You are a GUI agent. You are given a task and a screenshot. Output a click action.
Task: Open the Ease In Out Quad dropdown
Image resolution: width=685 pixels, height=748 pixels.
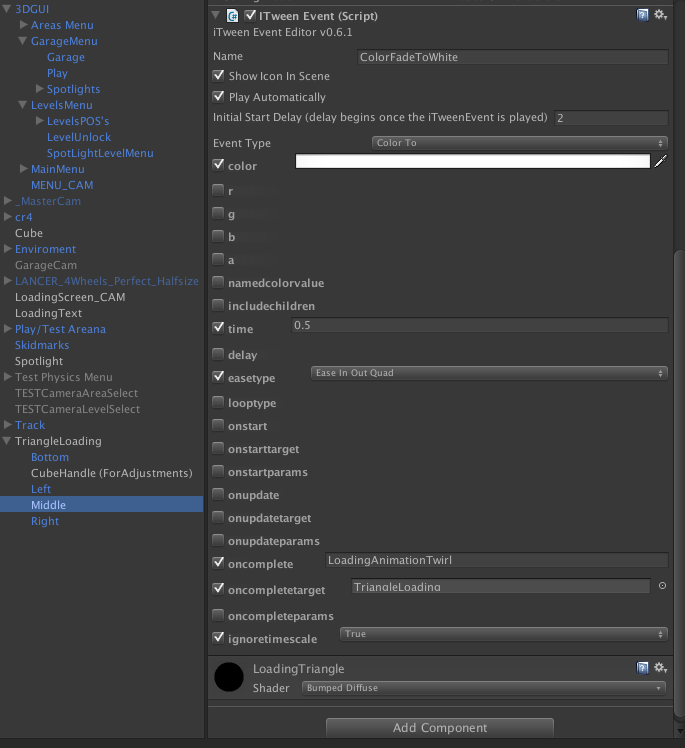[x=489, y=373]
